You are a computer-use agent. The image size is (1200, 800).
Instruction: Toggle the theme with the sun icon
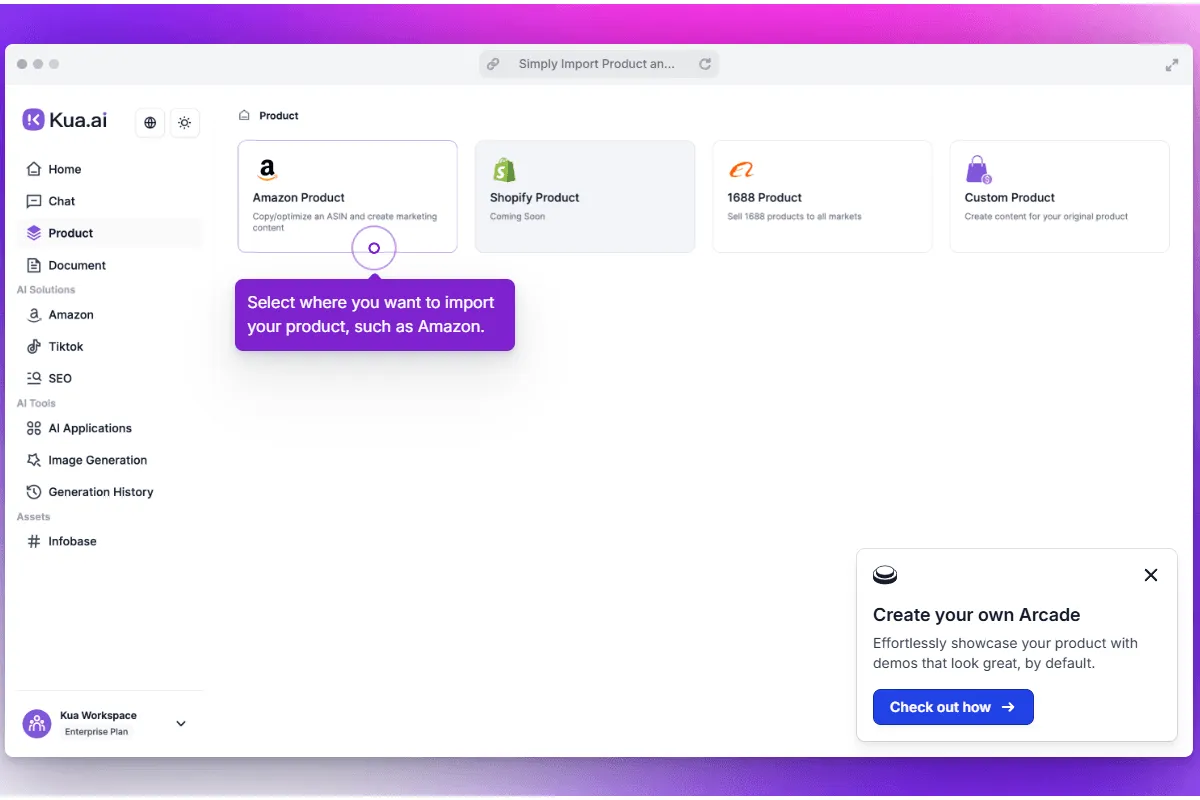184,122
